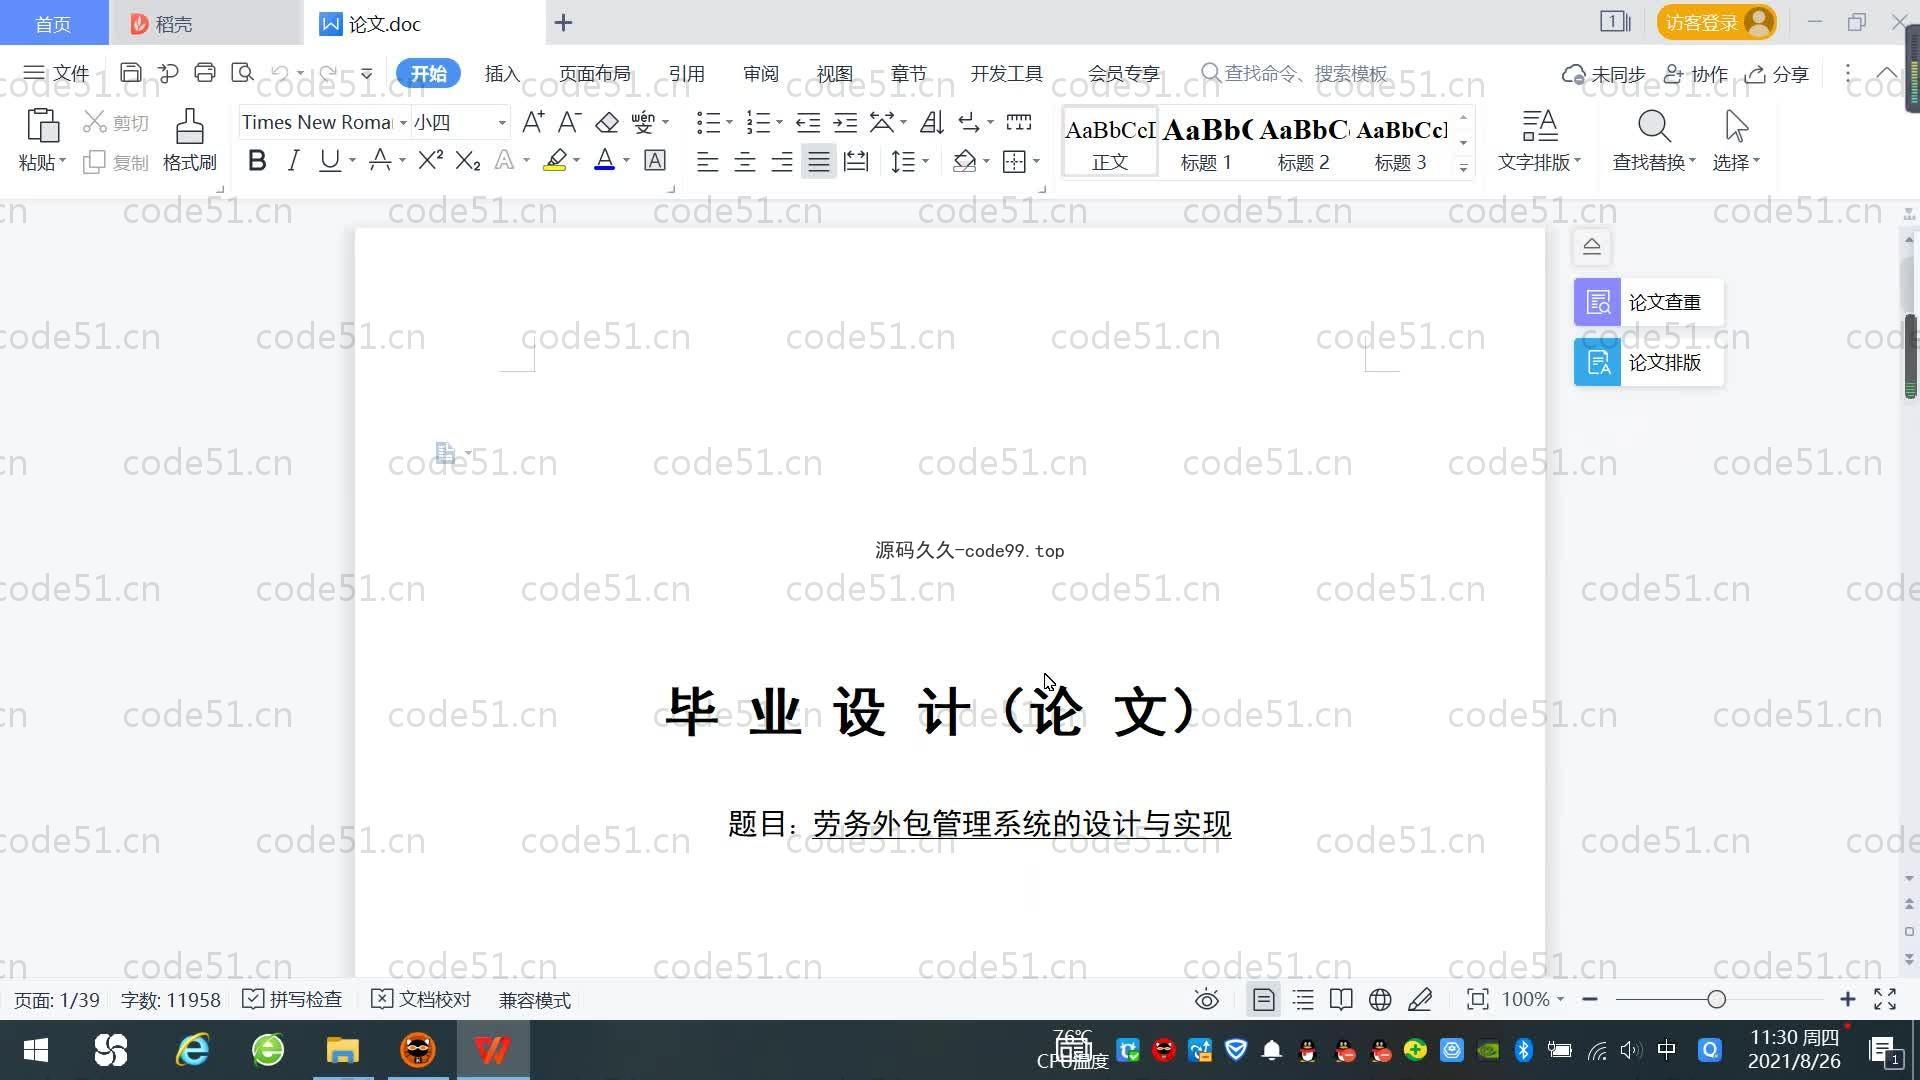
Task: Expand the font size 小四 dropdown
Action: [x=502, y=123]
